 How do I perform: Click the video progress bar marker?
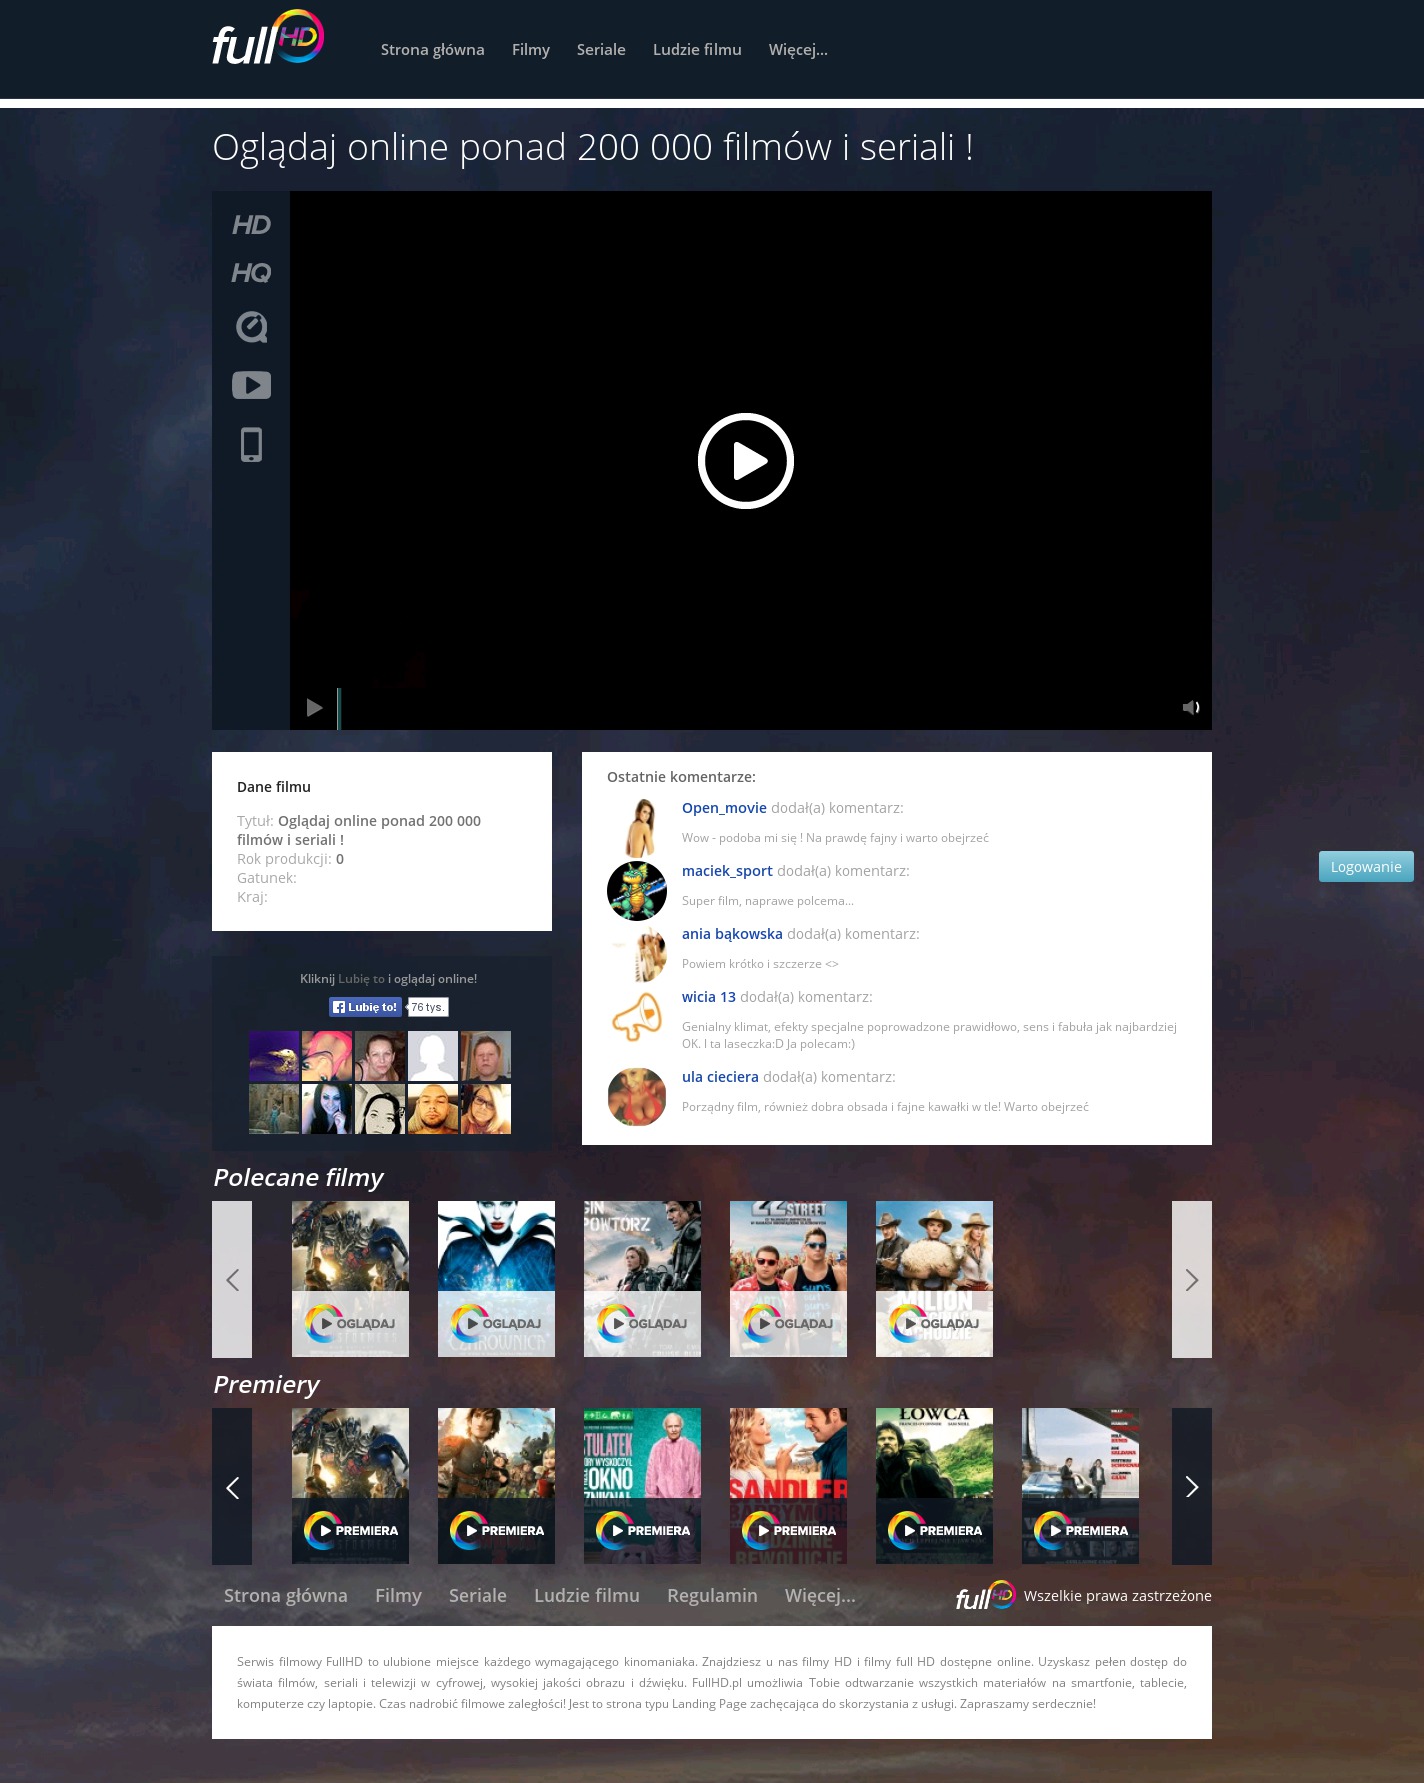pyautogui.click(x=339, y=708)
